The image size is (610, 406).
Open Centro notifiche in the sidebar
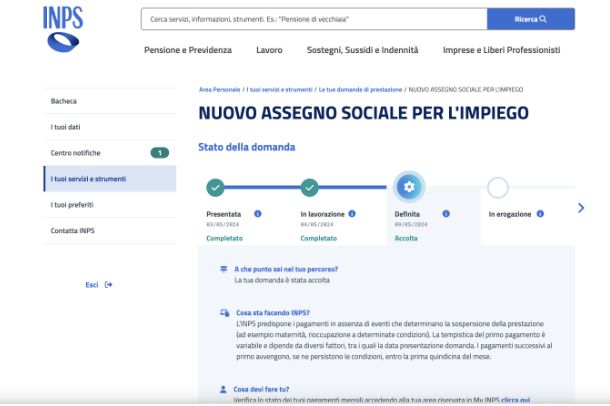[110, 153]
